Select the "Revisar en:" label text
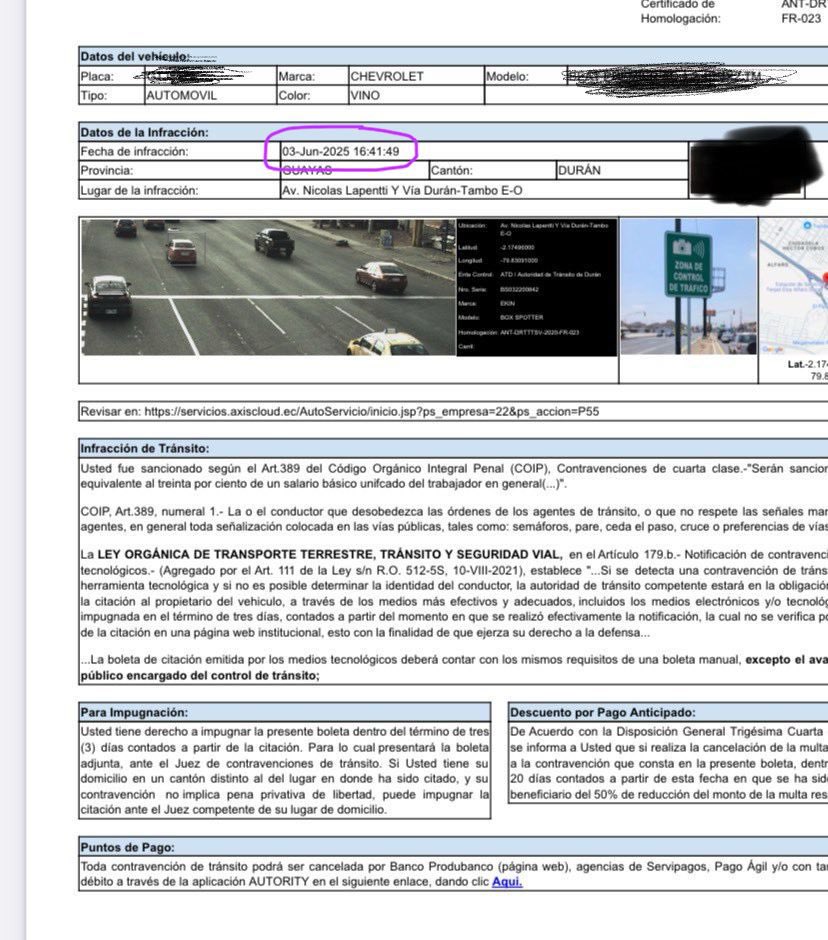Screen dimensions: 828x940 pyautogui.click(x=111, y=412)
